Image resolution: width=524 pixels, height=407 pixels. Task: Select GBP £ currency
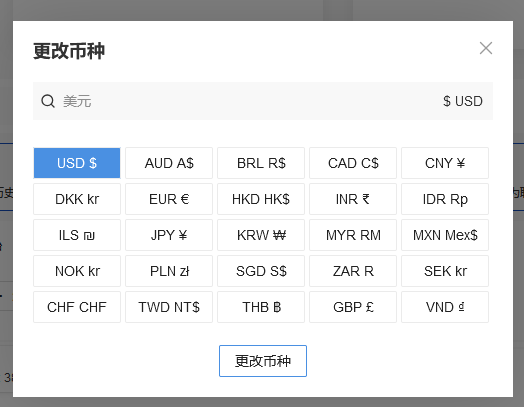pyautogui.click(x=353, y=307)
